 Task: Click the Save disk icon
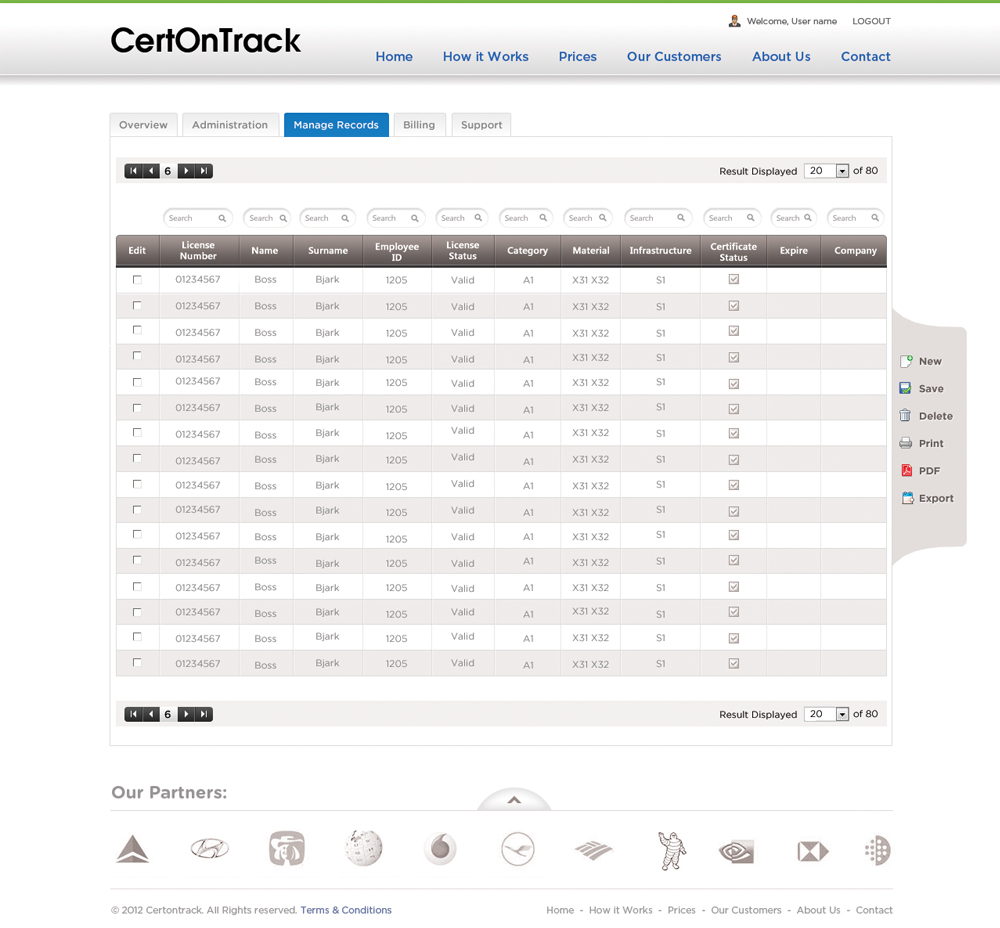click(906, 388)
